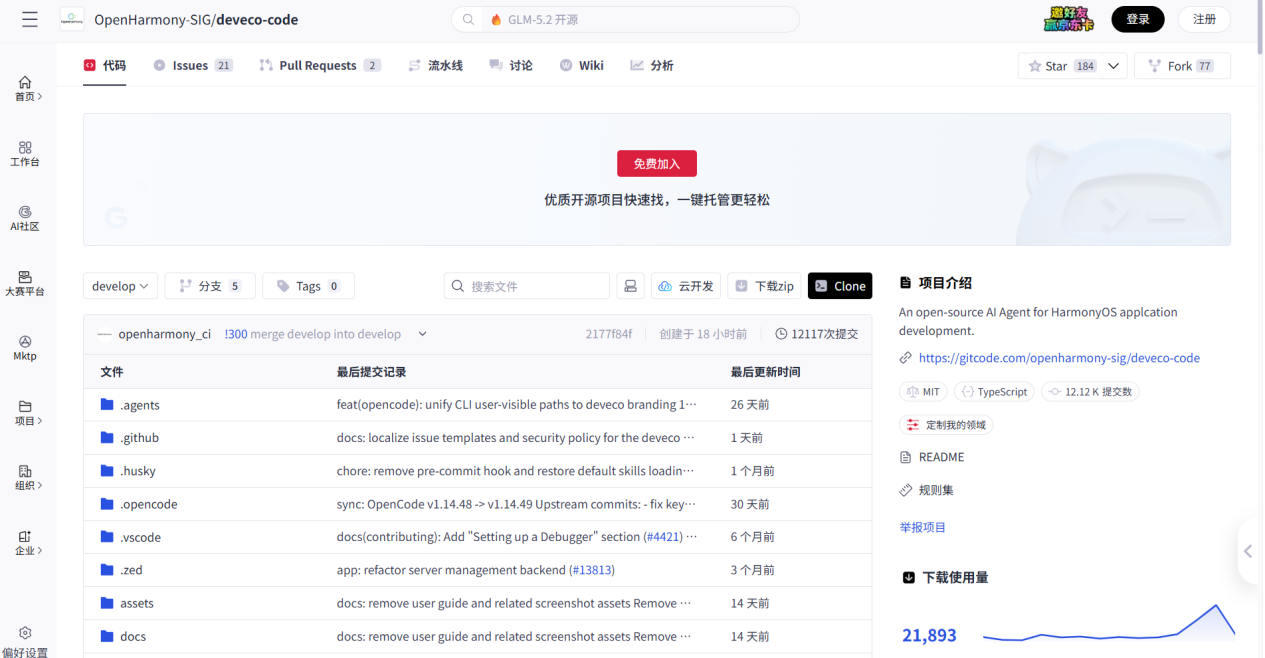Star the repository
This screenshot has height=658, width=1265.
pos(1061,66)
